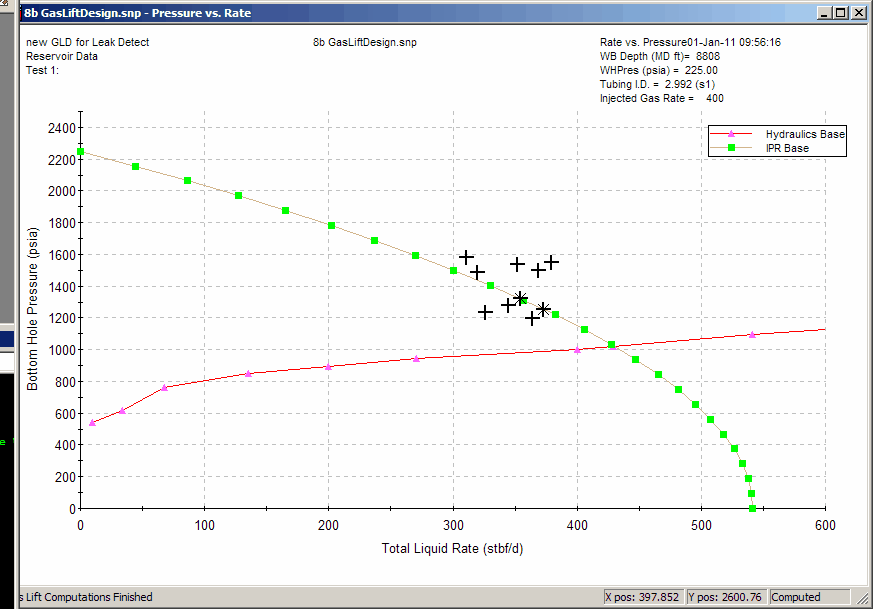The height and width of the screenshot is (609, 873).
Task: Select the Y pos field in status bar
Action: pos(725,597)
